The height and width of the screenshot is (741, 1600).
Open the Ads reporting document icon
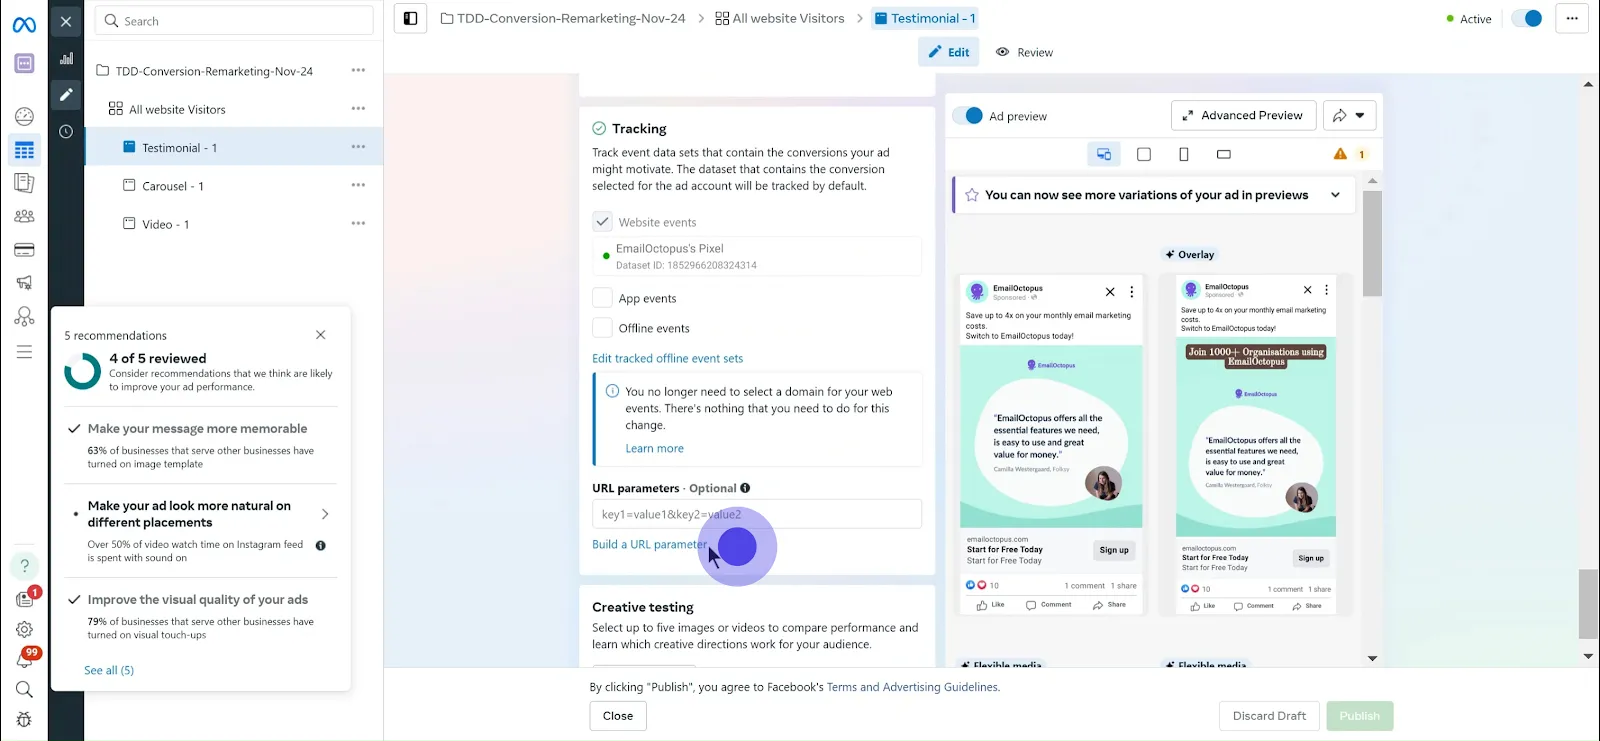(x=24, y=183)
